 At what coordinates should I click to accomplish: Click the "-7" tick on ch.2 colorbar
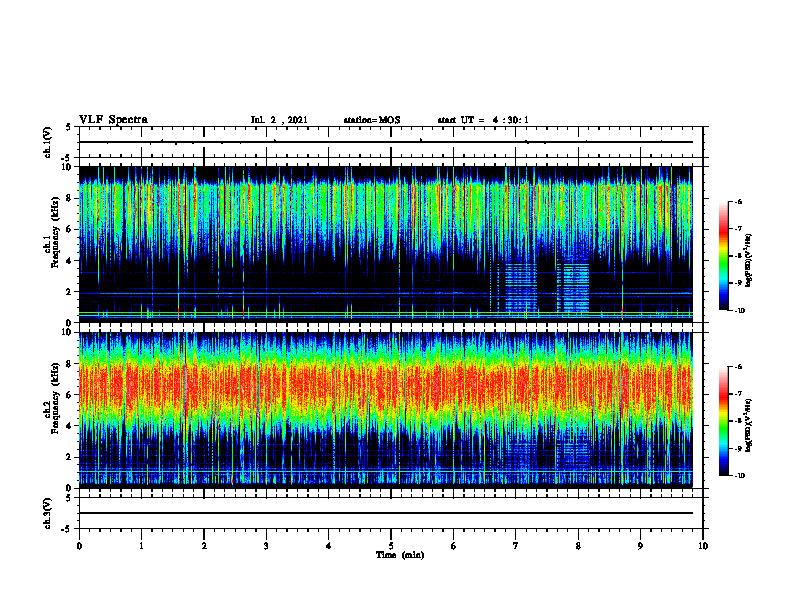(x=738, y=394)
